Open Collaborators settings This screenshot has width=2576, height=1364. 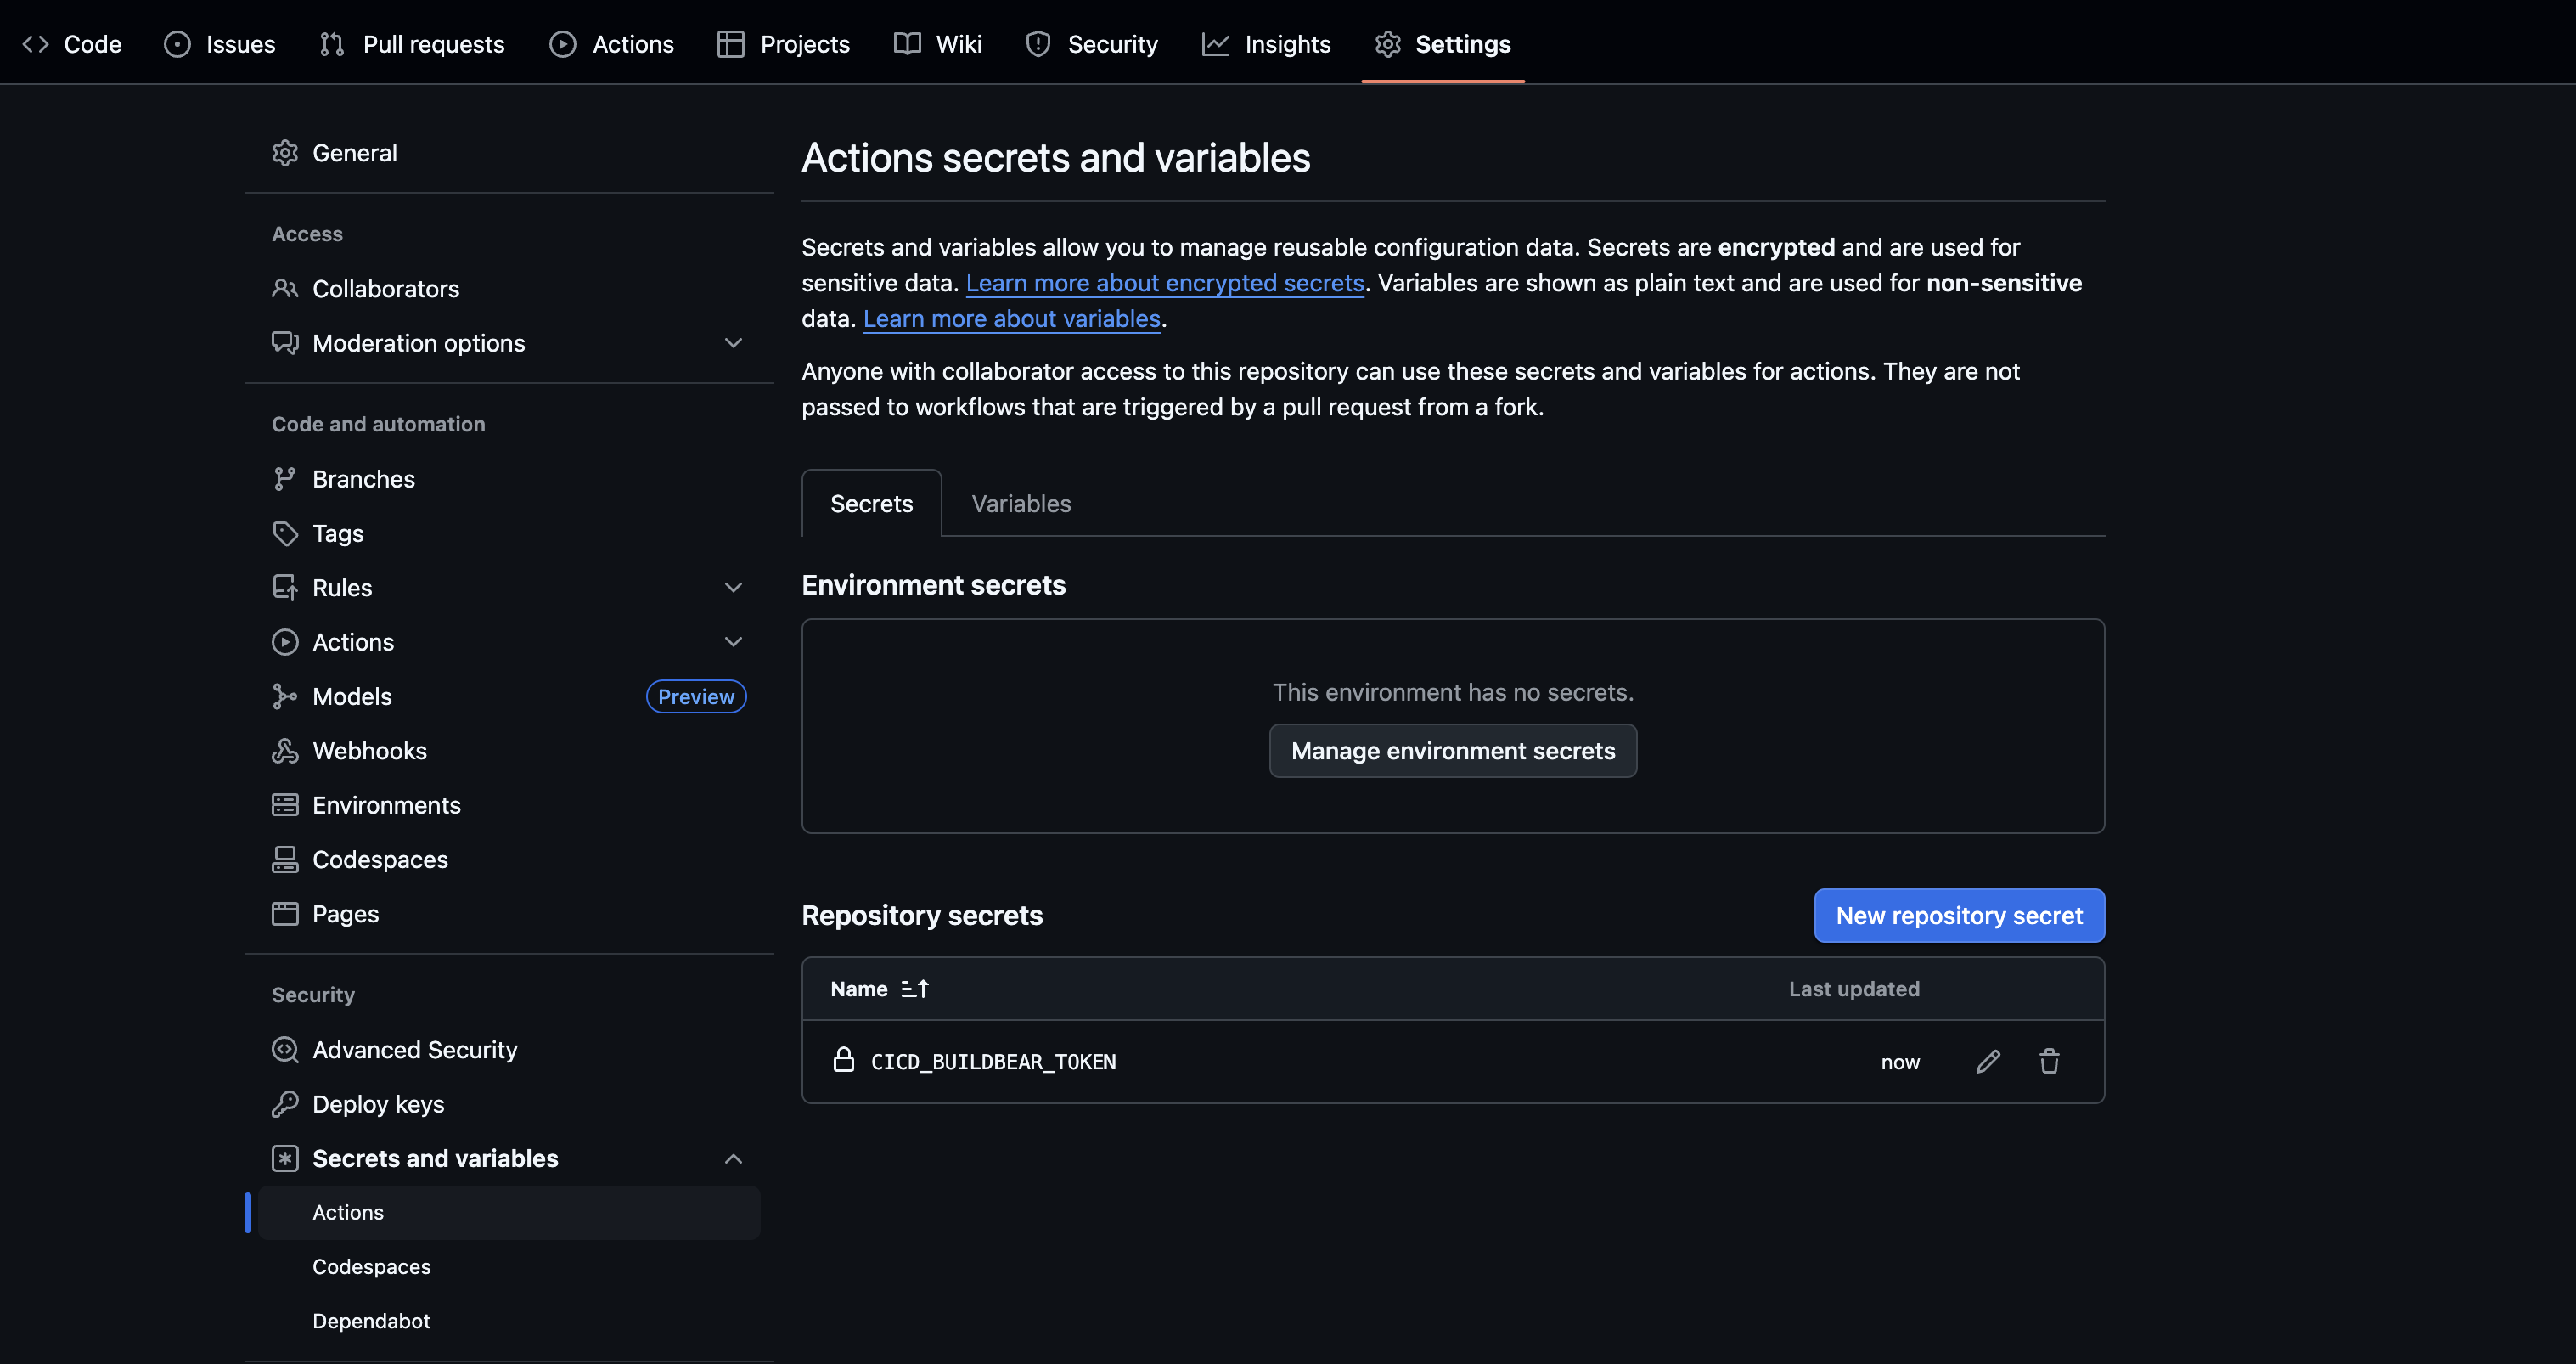point(387,288)
